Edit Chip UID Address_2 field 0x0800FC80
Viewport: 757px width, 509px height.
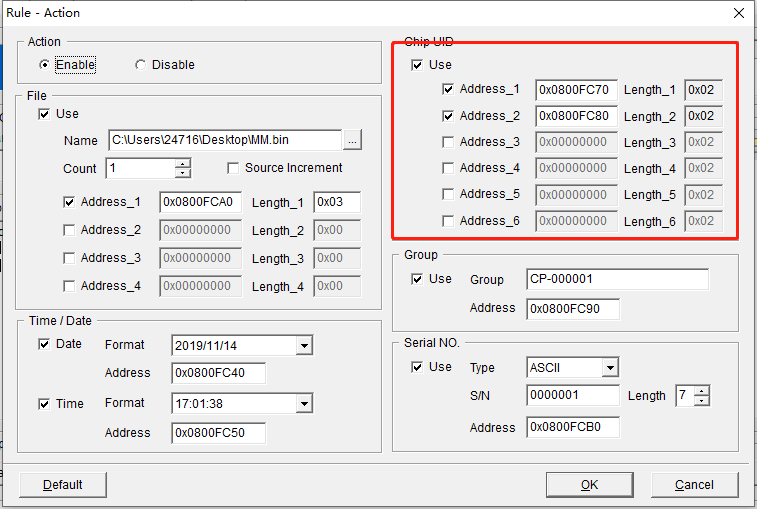[576, 116]
